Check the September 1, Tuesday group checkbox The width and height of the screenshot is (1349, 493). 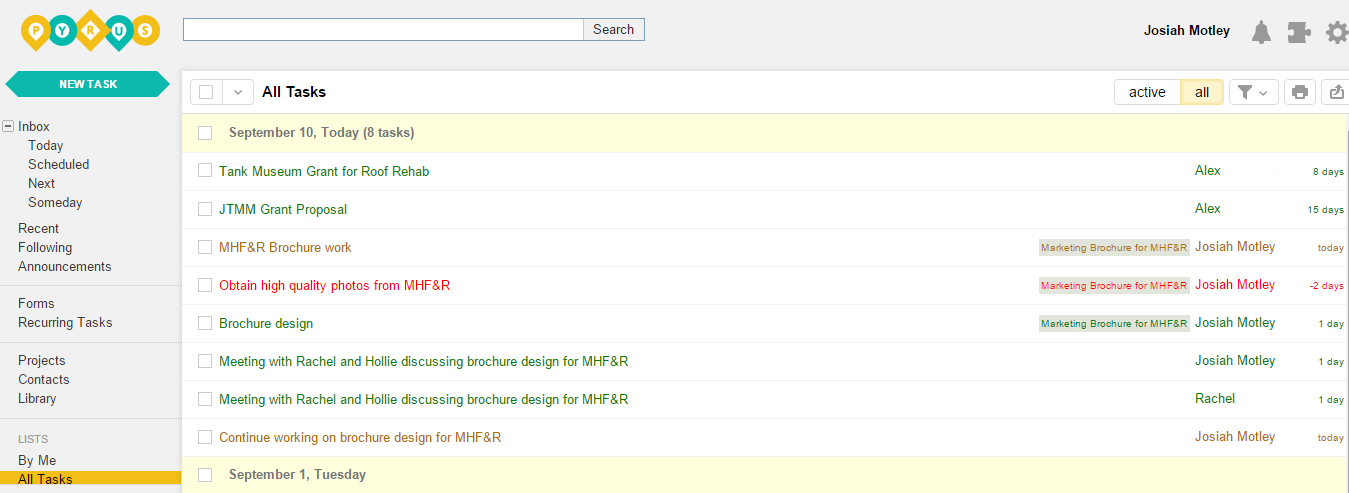[205, 475]
